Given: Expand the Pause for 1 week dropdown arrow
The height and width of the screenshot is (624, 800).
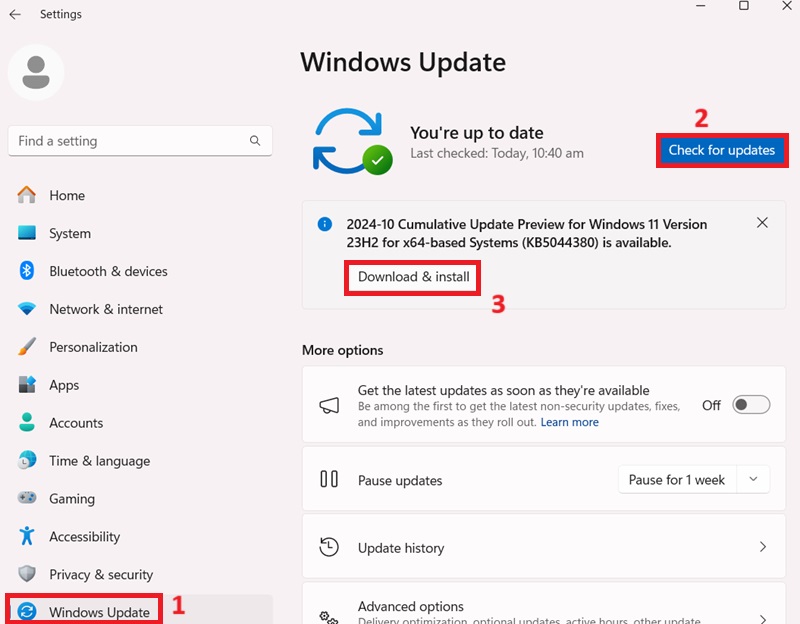Looking at the screenshot, I should point(753,479).
